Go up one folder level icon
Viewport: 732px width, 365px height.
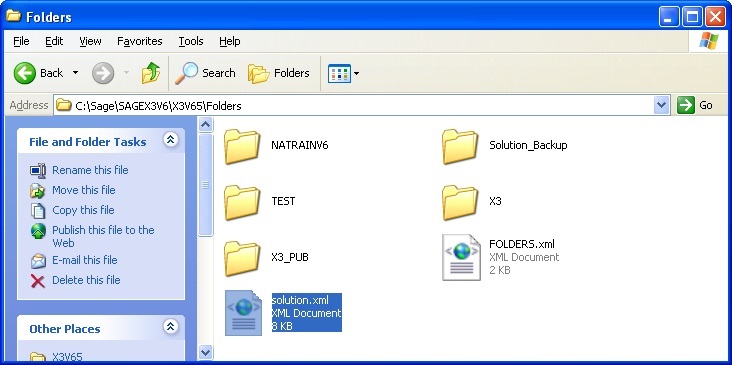point(151,73)
